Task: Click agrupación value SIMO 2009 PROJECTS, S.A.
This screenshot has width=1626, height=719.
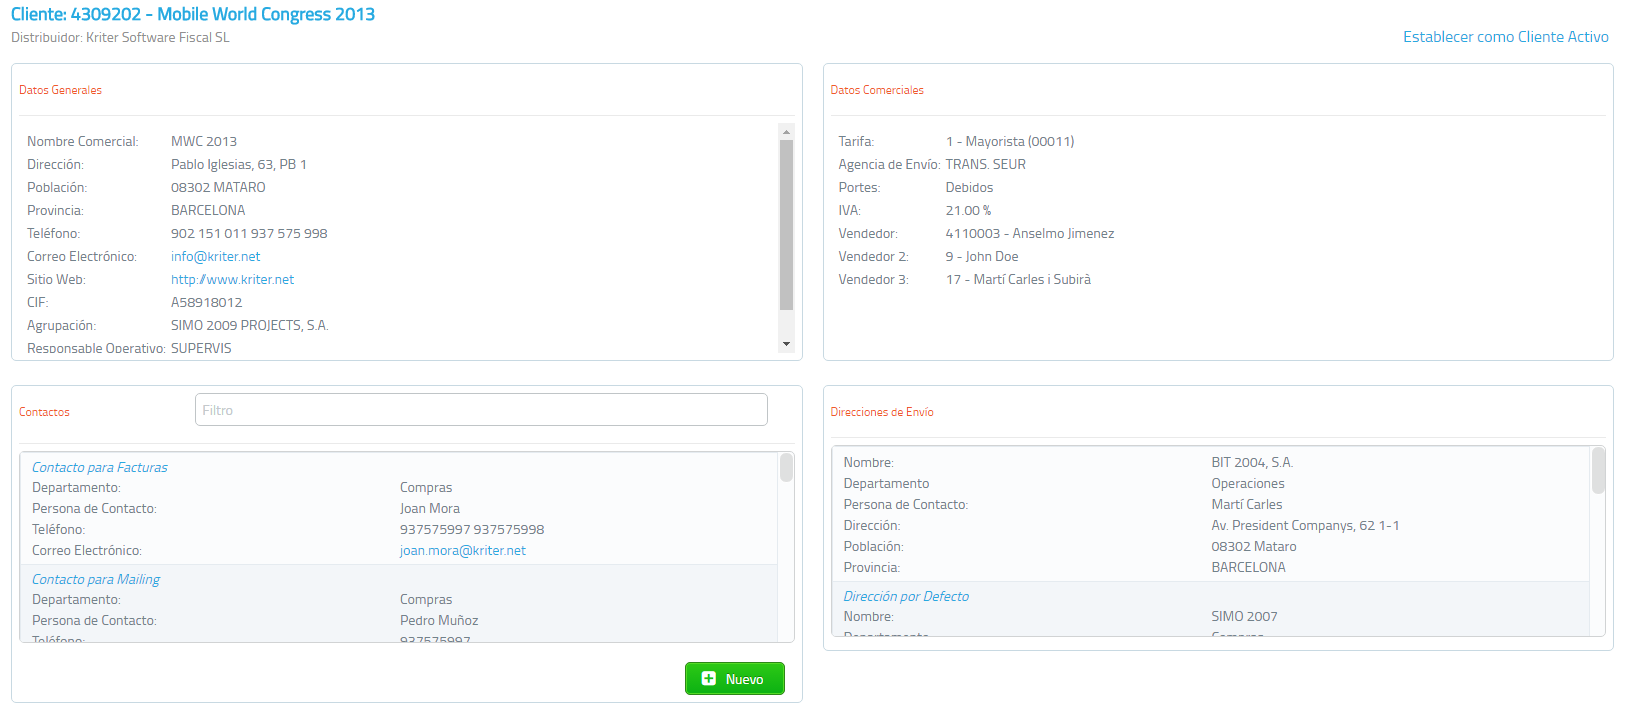Action: click(x=249, y=326)
